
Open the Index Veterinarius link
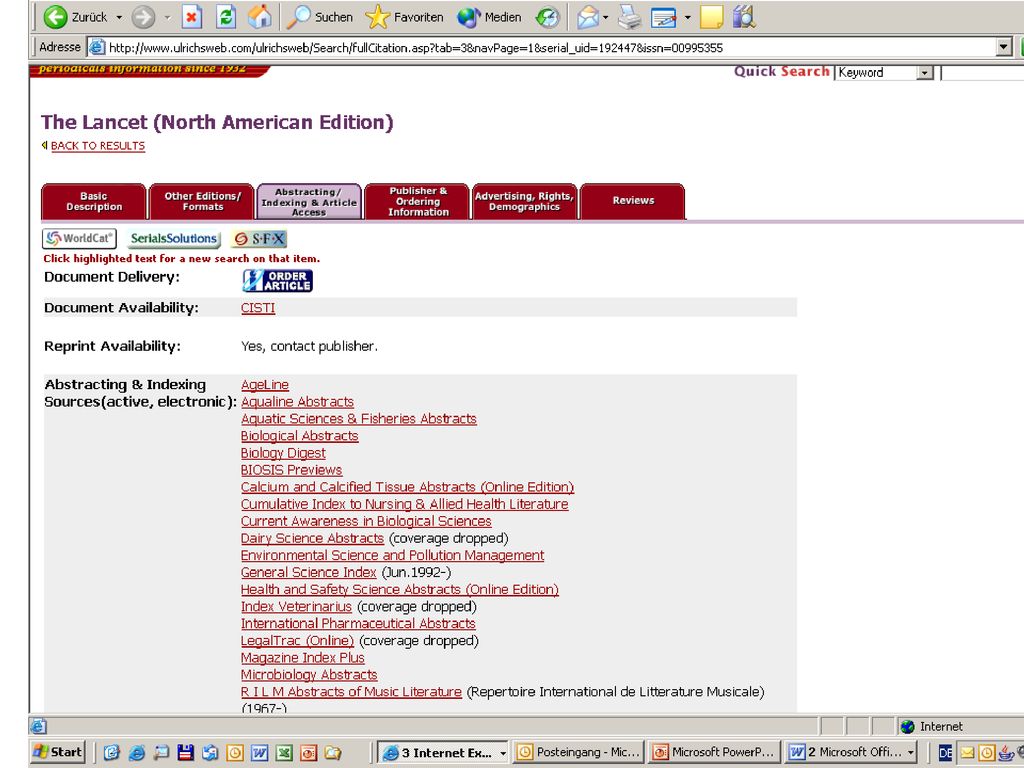[296, 606]
